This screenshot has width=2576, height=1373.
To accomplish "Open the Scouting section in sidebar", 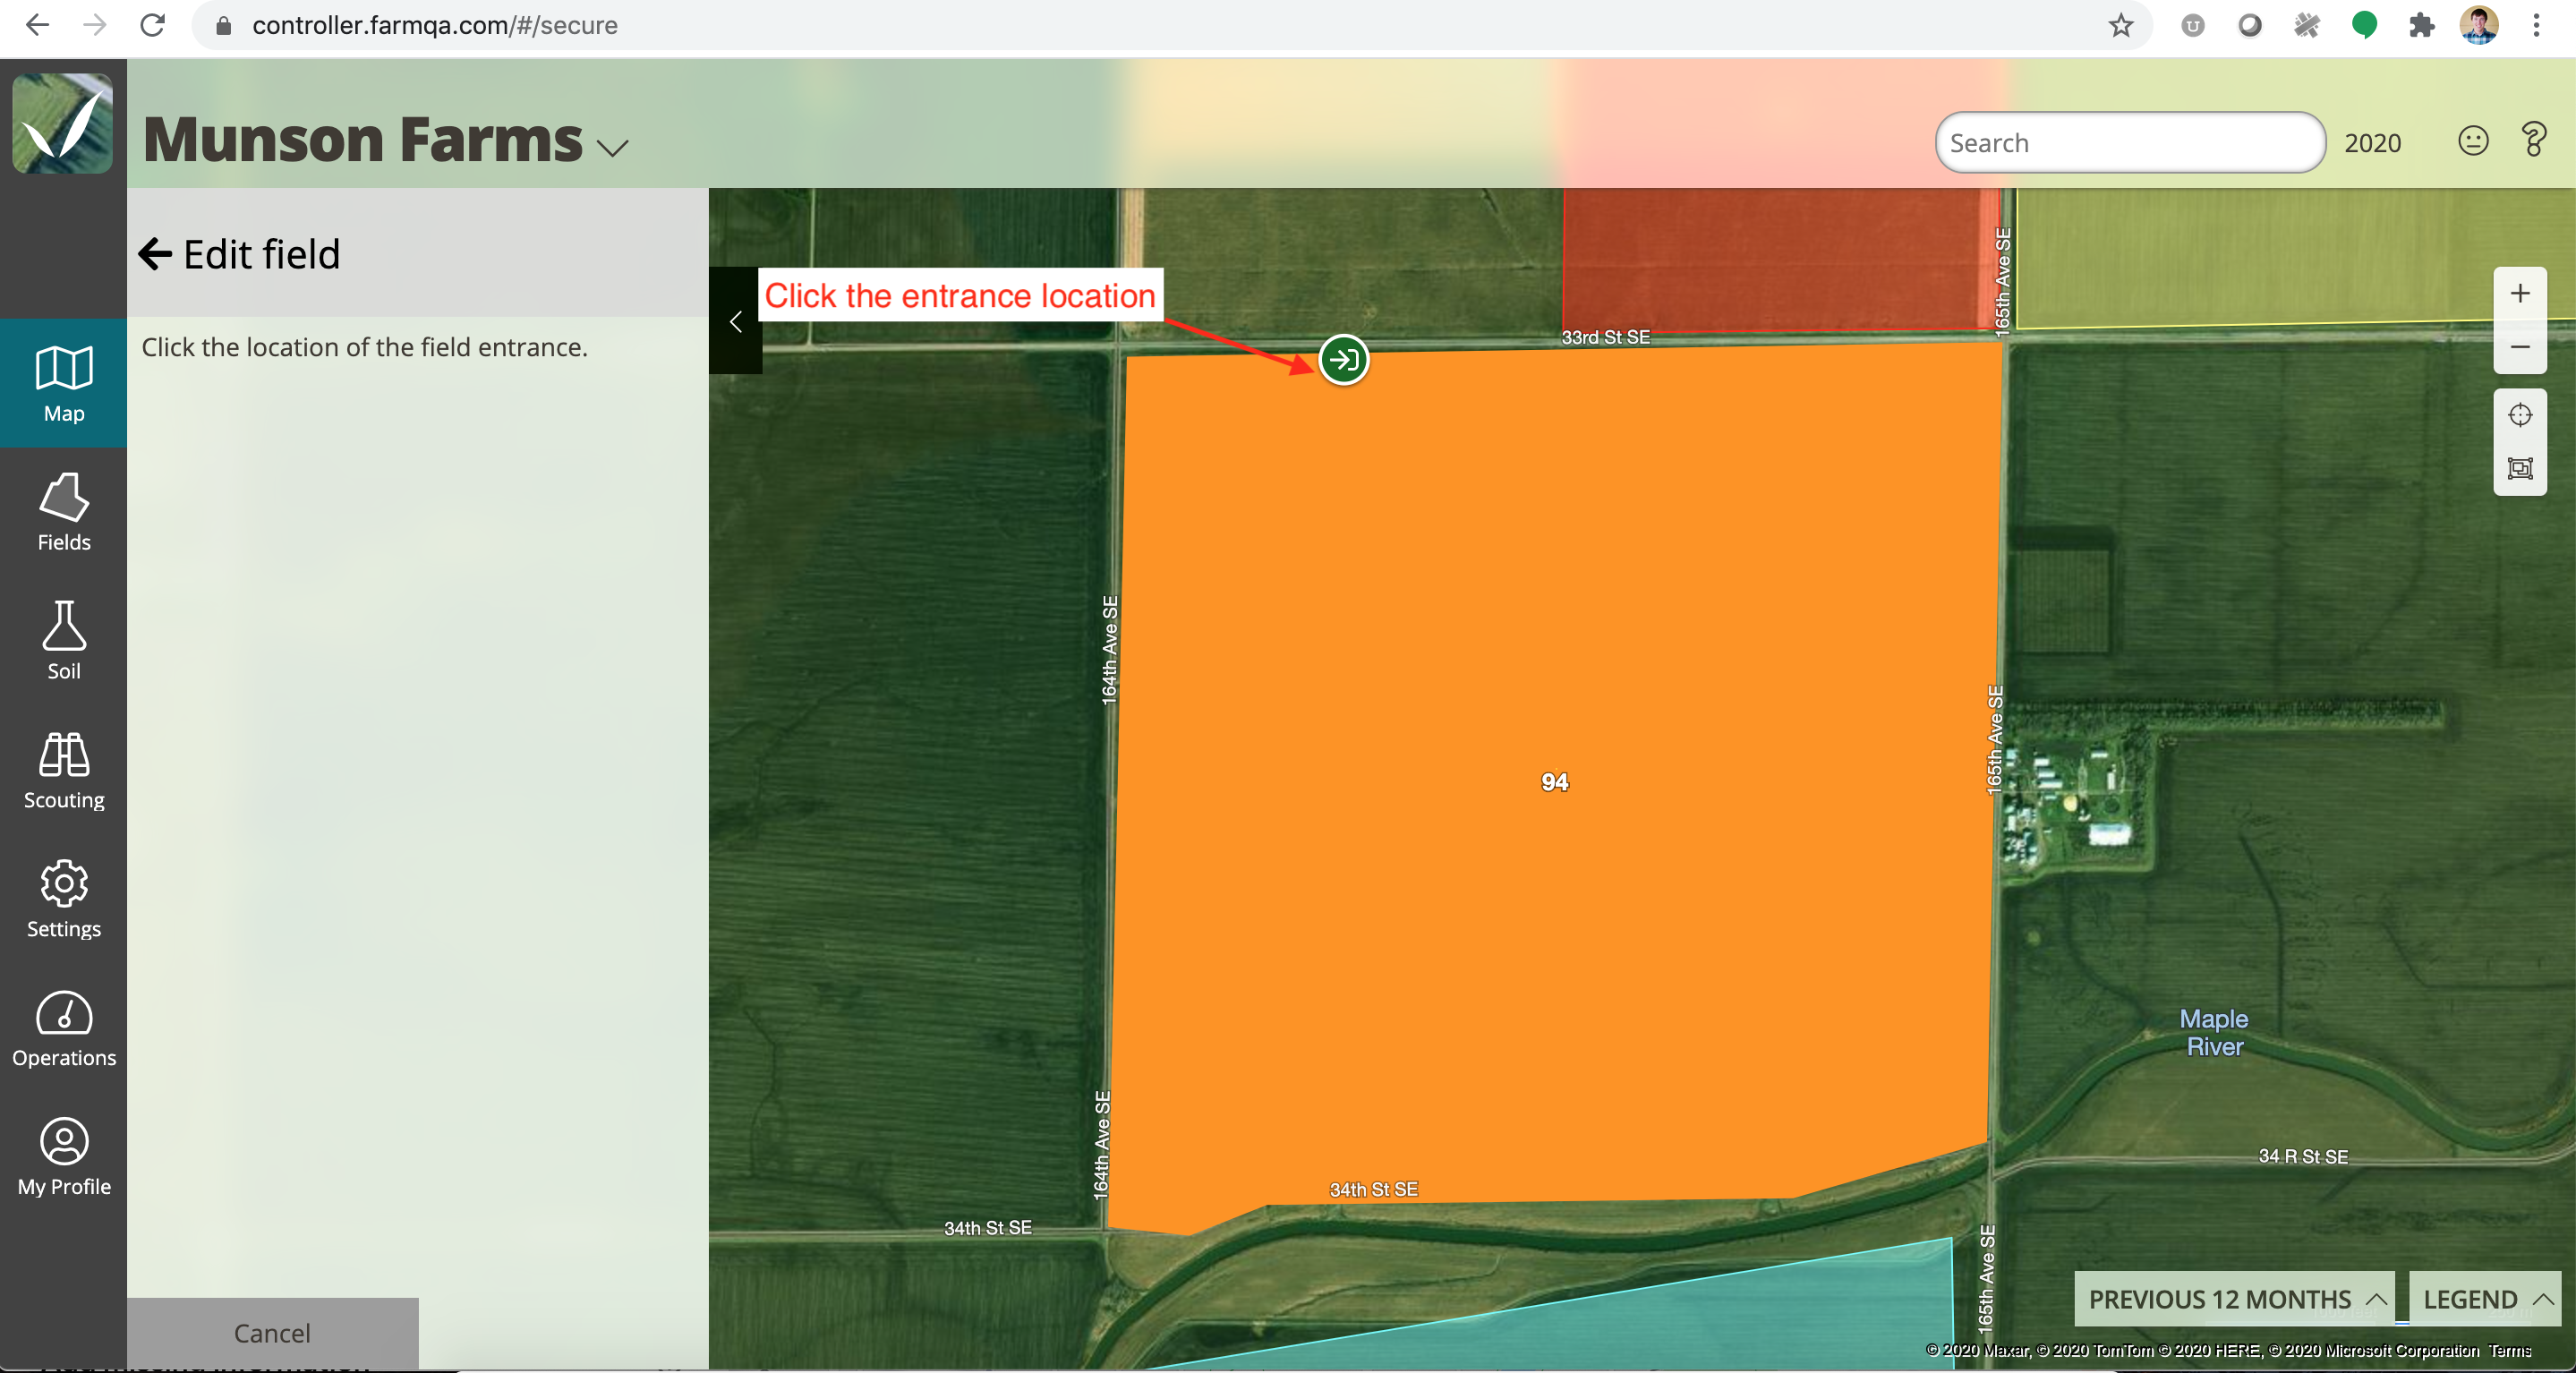I will [x=64, y=770].
